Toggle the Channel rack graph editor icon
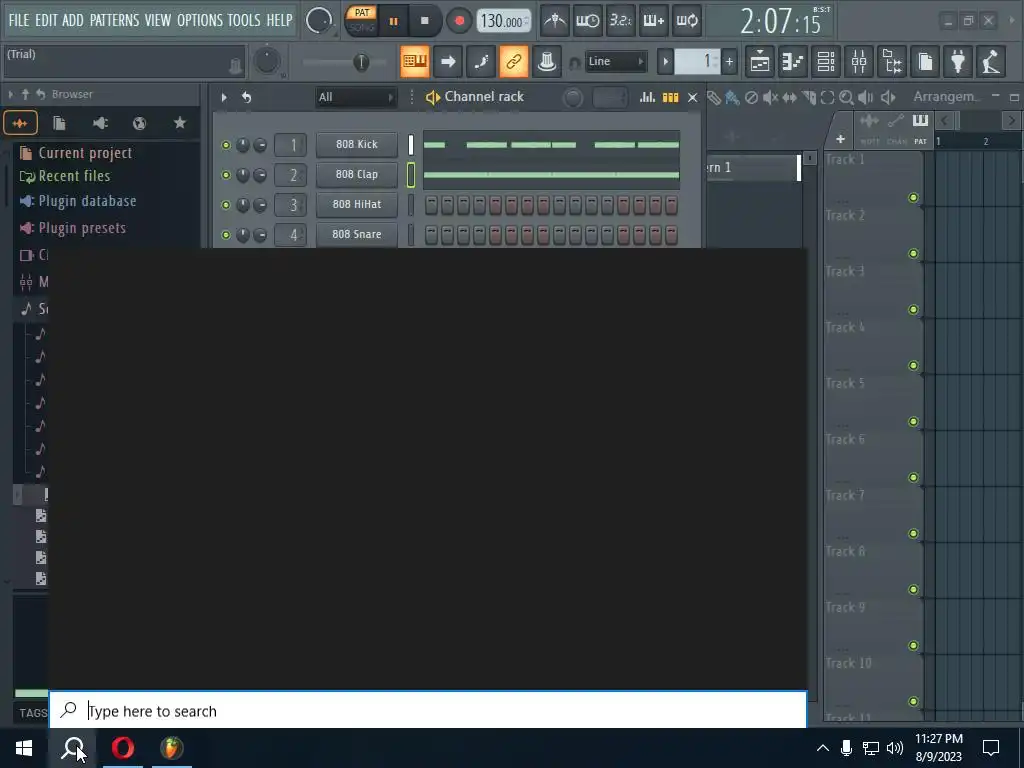This screenshot has width=1024, height=768. (647, 97)
